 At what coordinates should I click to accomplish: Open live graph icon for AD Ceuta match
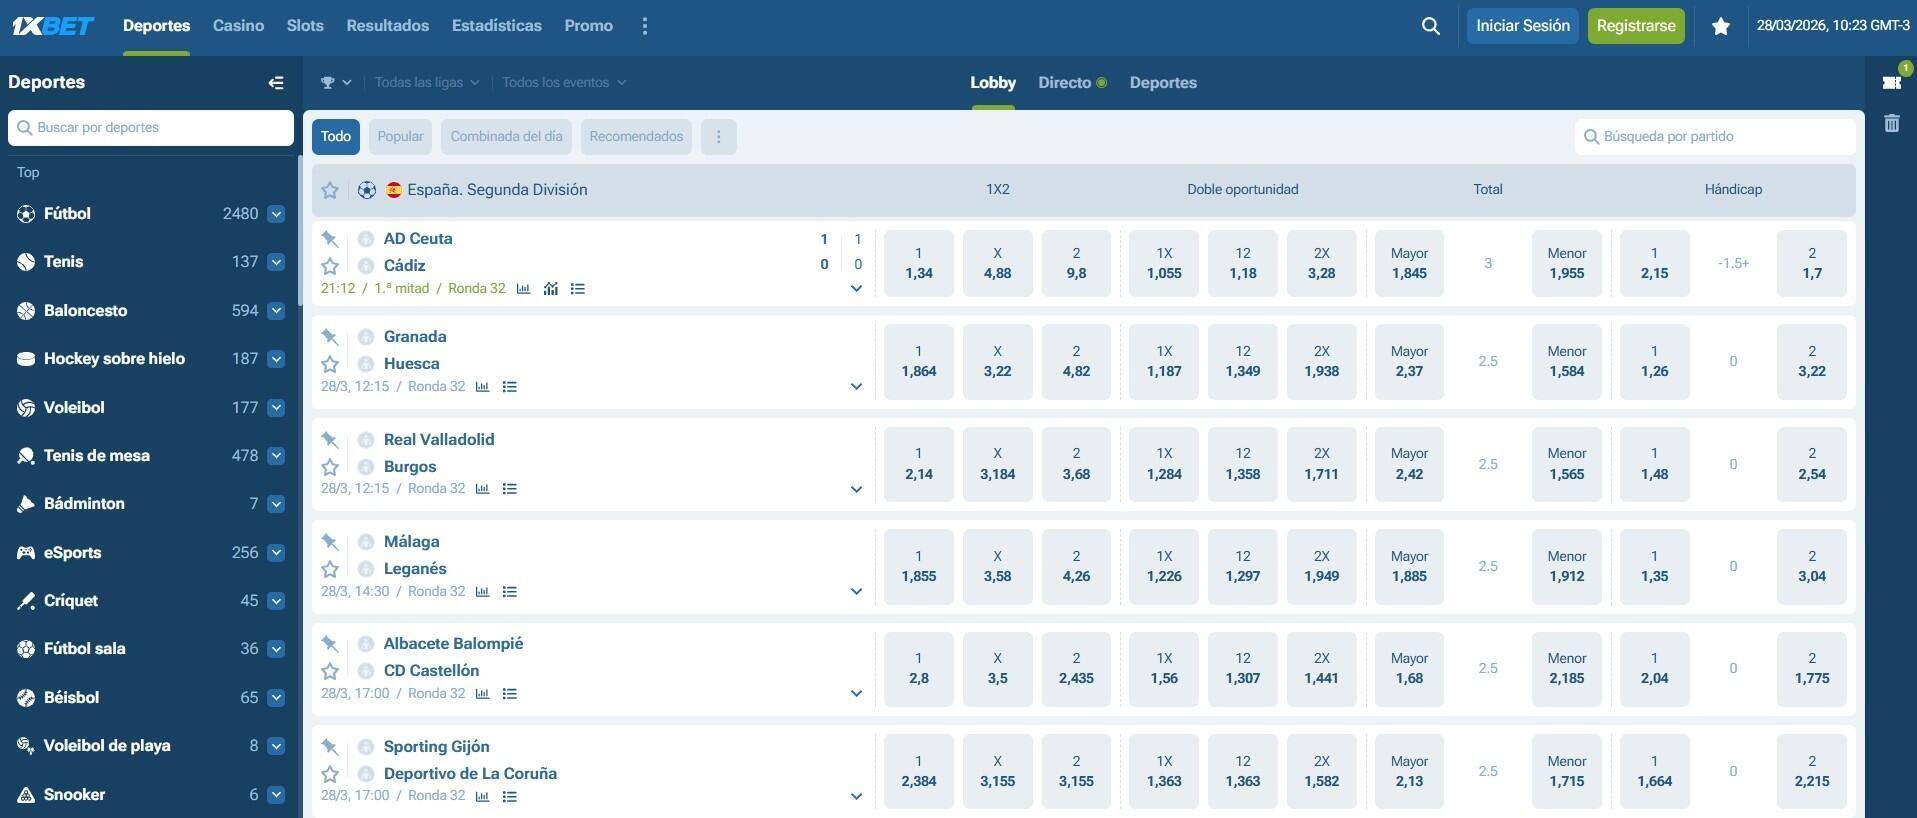(x=550, y=288)
